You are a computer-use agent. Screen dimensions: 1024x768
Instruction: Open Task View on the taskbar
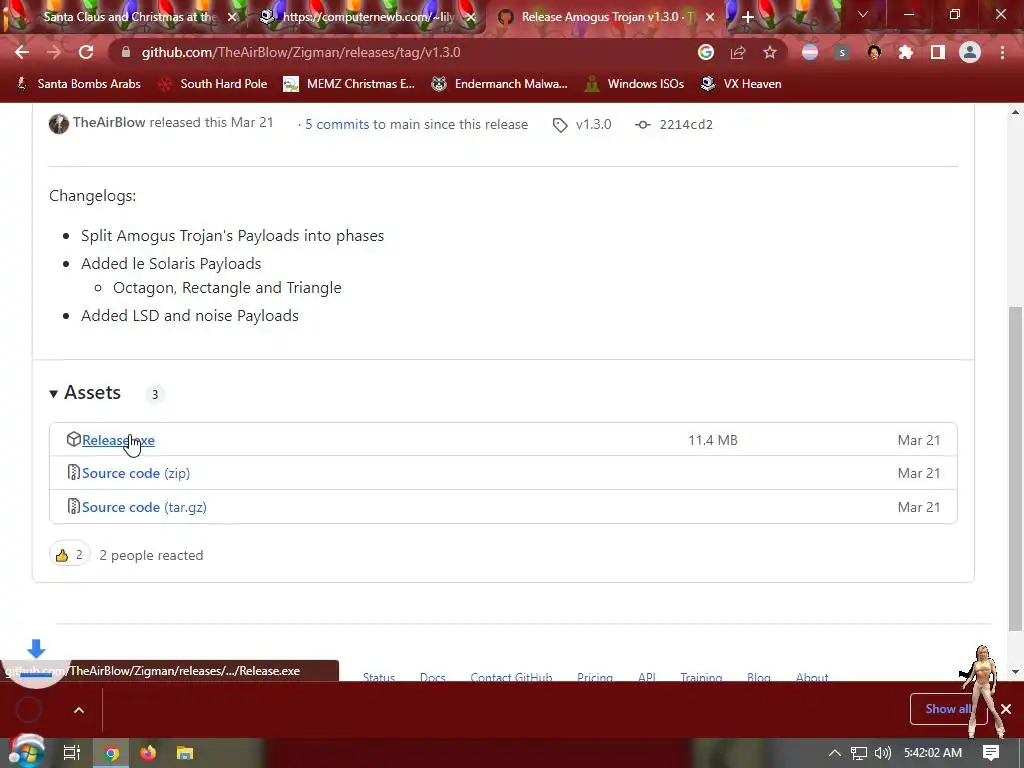pyautogui.click(x=71, y=753)
